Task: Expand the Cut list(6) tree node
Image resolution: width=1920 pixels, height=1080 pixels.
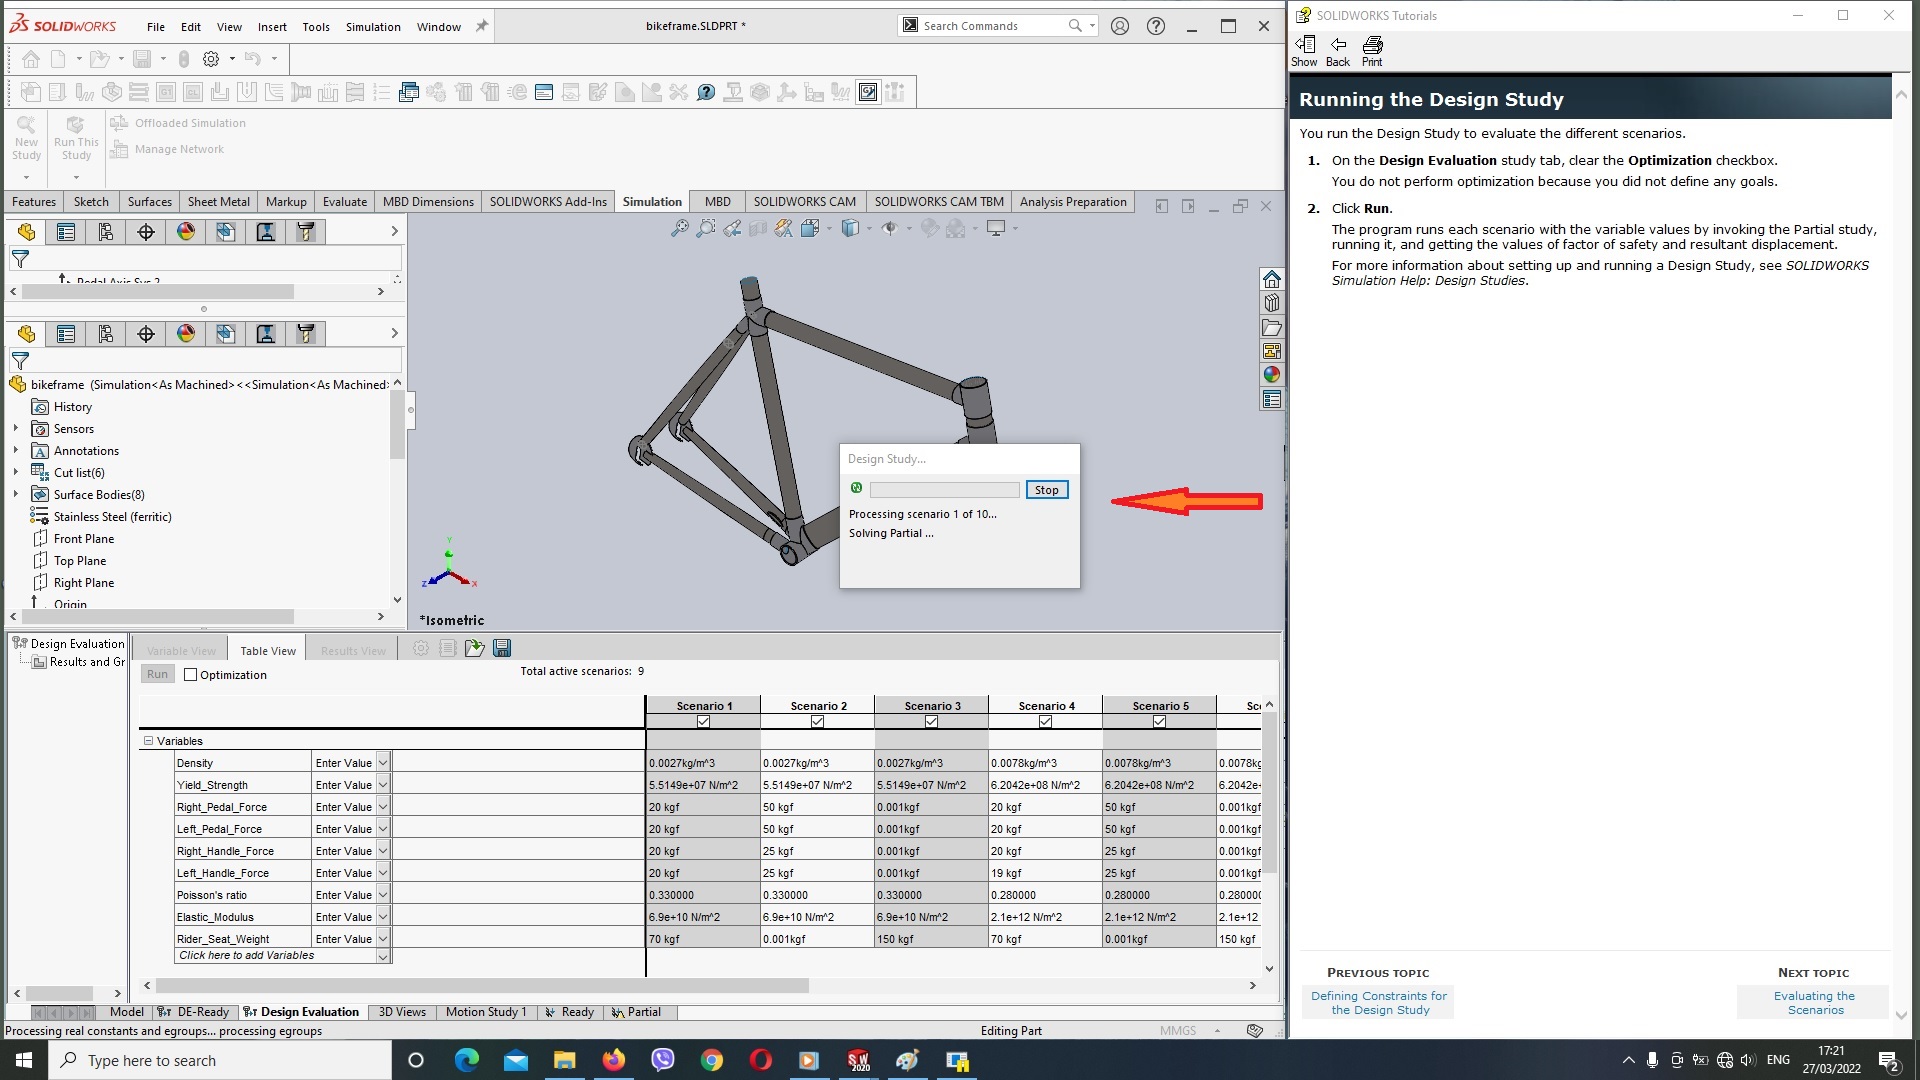Action: click(16, 473)
